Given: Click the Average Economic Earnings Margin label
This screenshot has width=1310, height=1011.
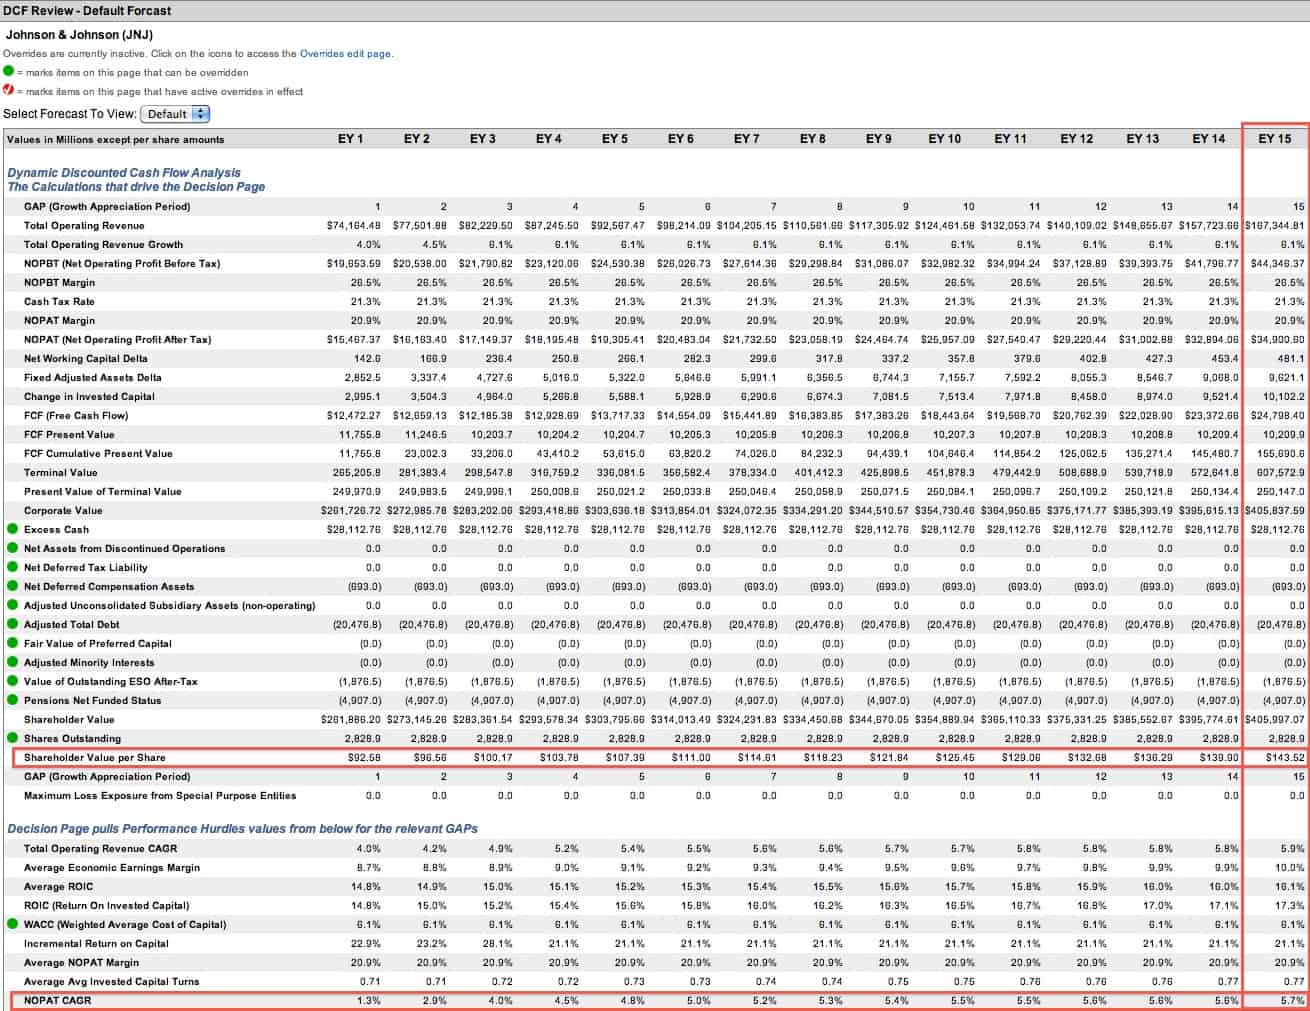Looking at the screenshot, I should [x=112, y=867].
